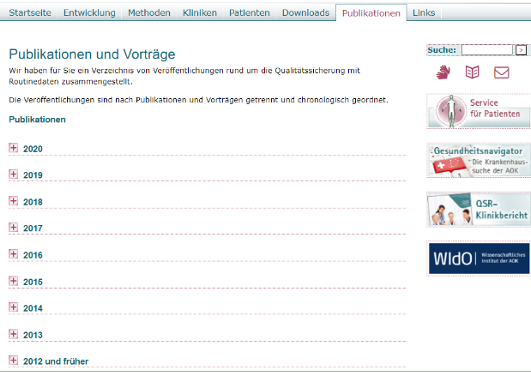
Task: Expand the 2018 publications plus icon
Action: tap(13, 201)
